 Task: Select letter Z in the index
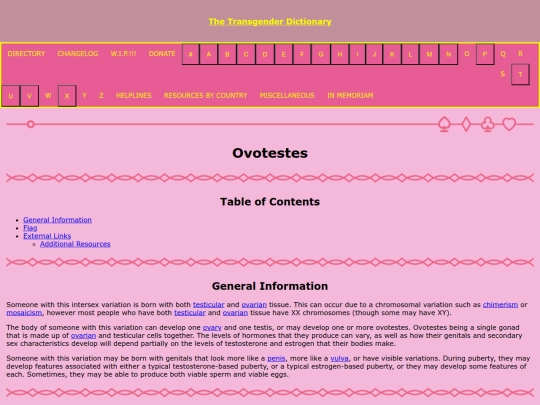coord(101,95)
